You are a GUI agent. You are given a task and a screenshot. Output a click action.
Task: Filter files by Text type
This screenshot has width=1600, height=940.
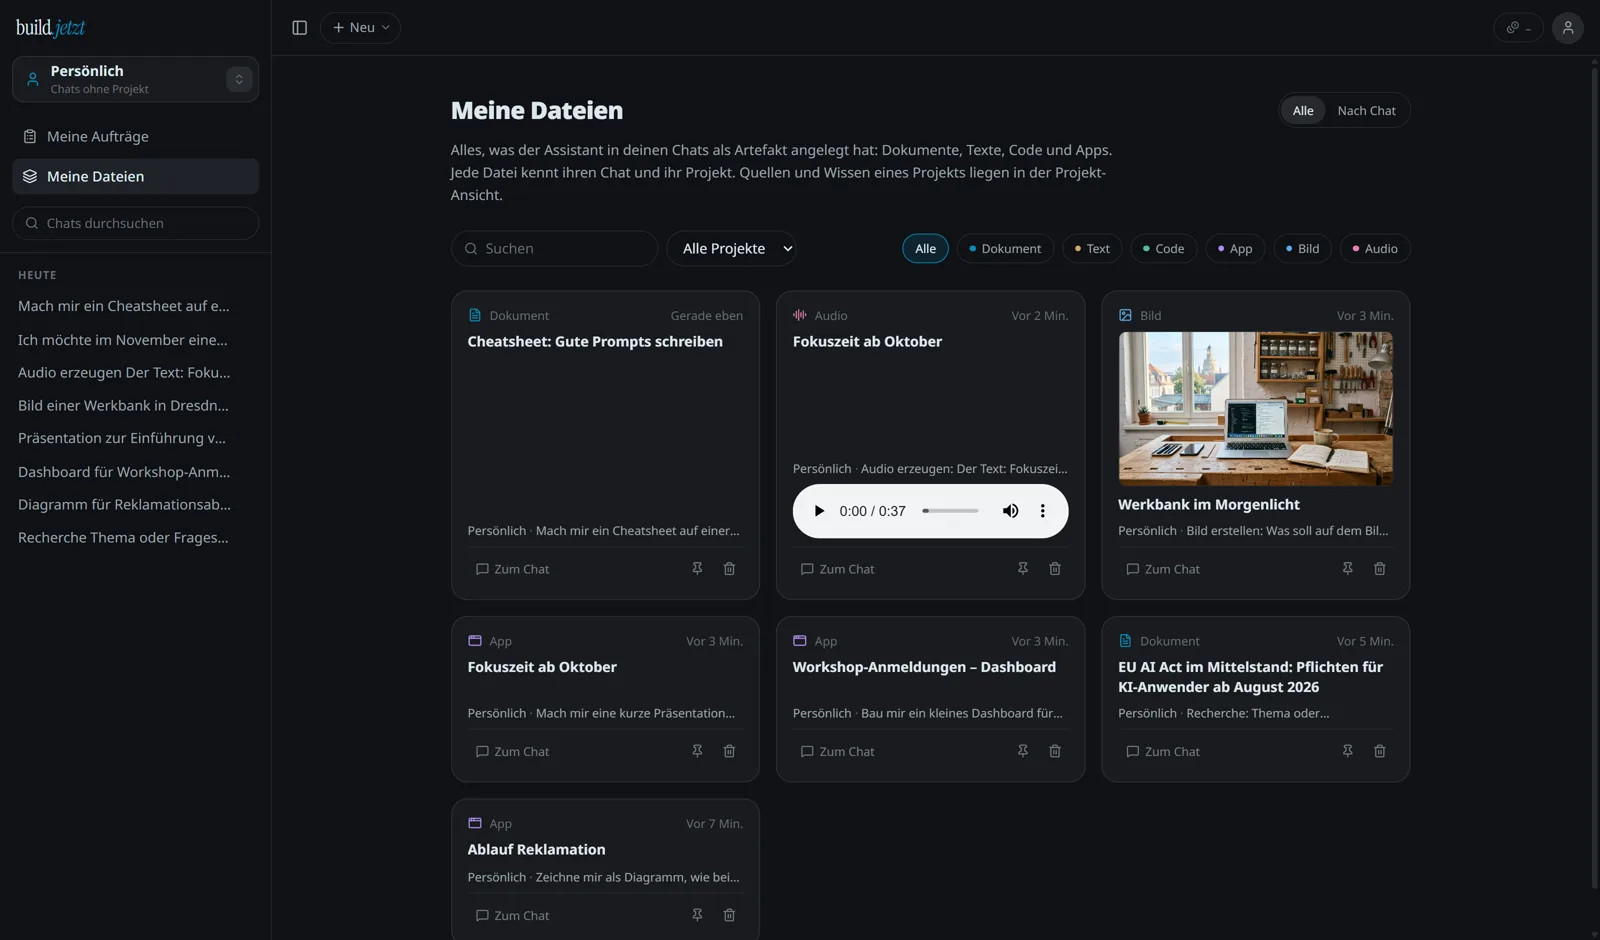coord(1092,249)
